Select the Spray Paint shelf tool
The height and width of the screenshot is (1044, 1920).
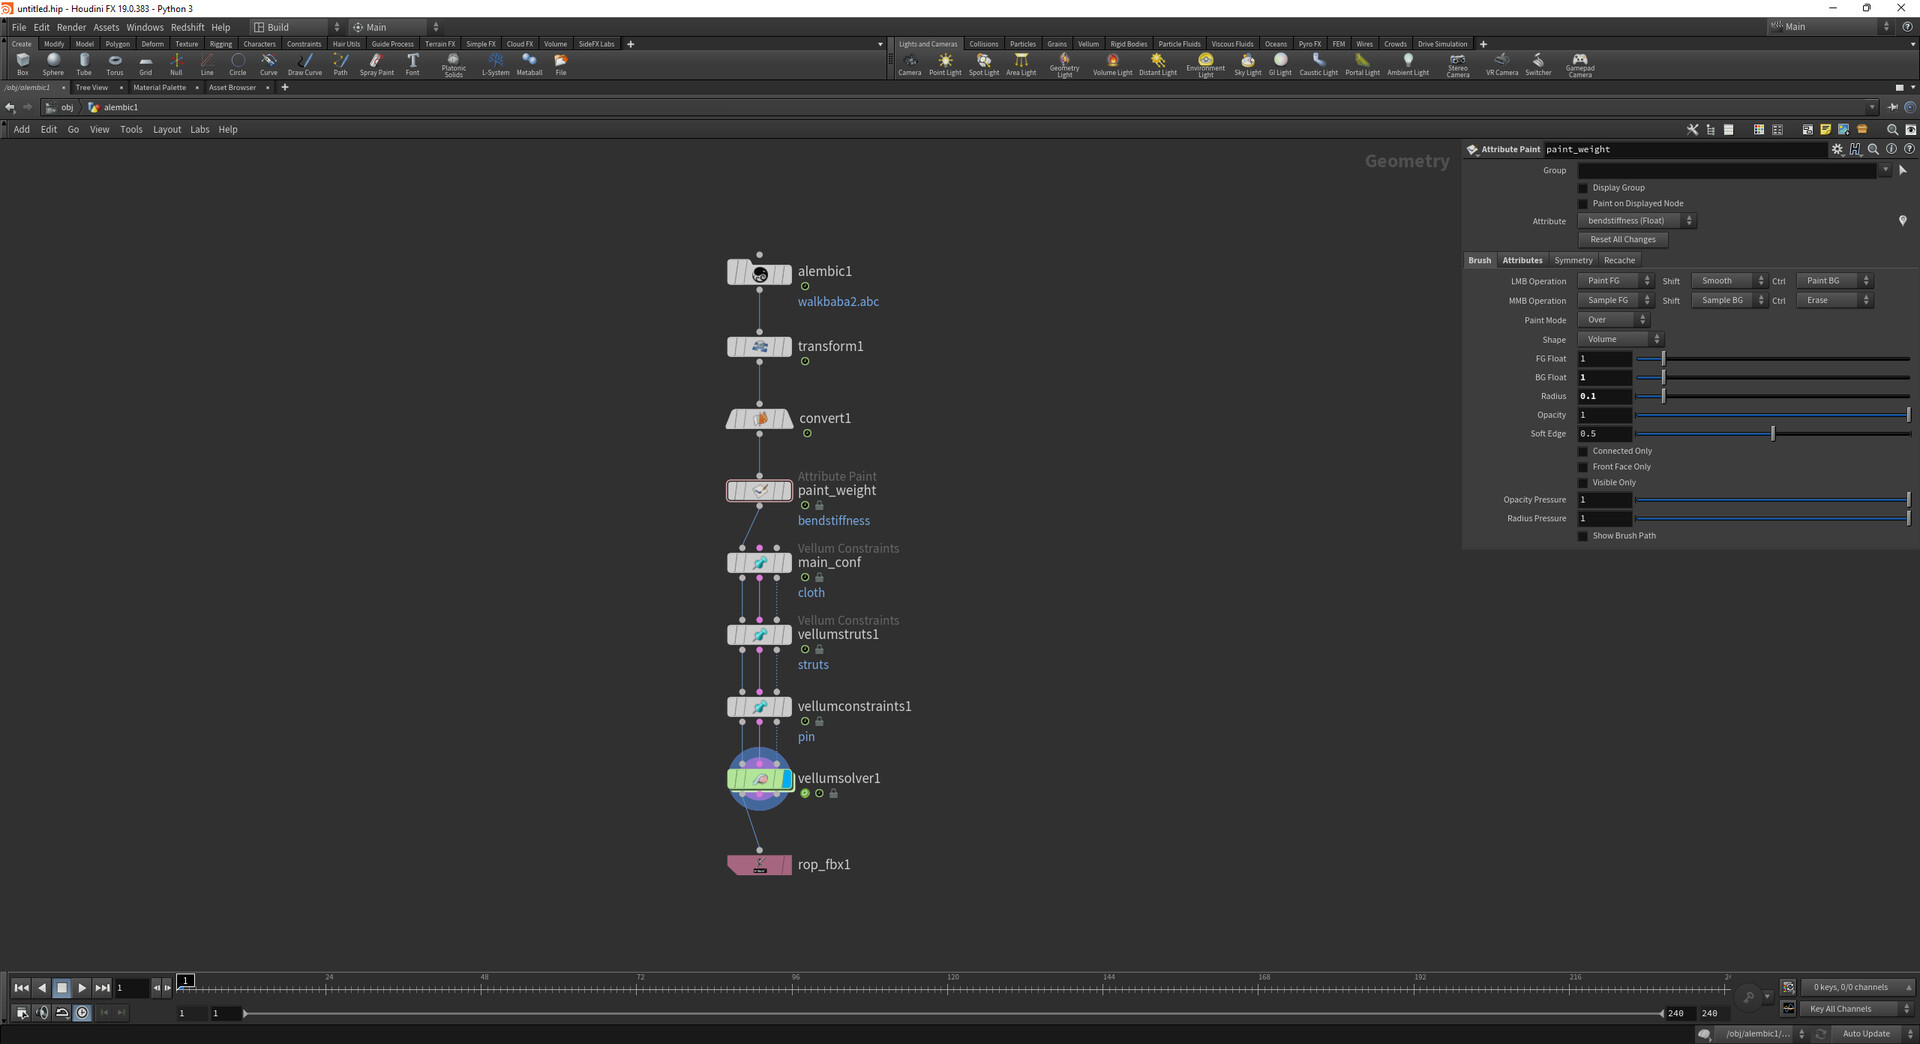pyautogui.click(x=377, y=64)
